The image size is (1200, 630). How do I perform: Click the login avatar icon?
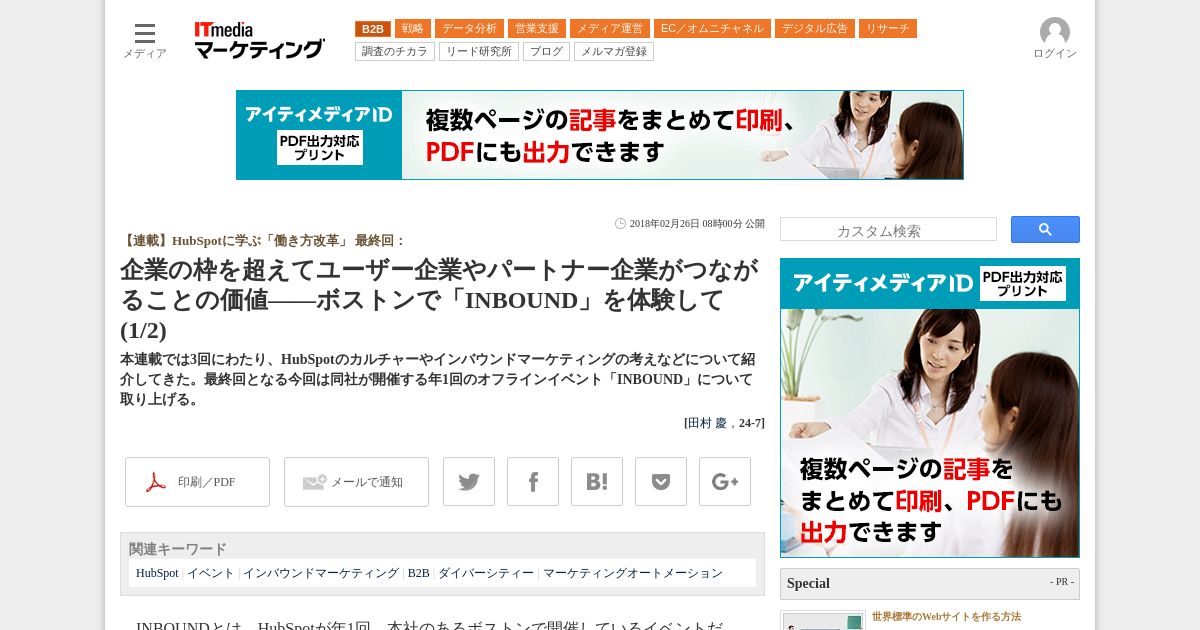pos(1055,32)
